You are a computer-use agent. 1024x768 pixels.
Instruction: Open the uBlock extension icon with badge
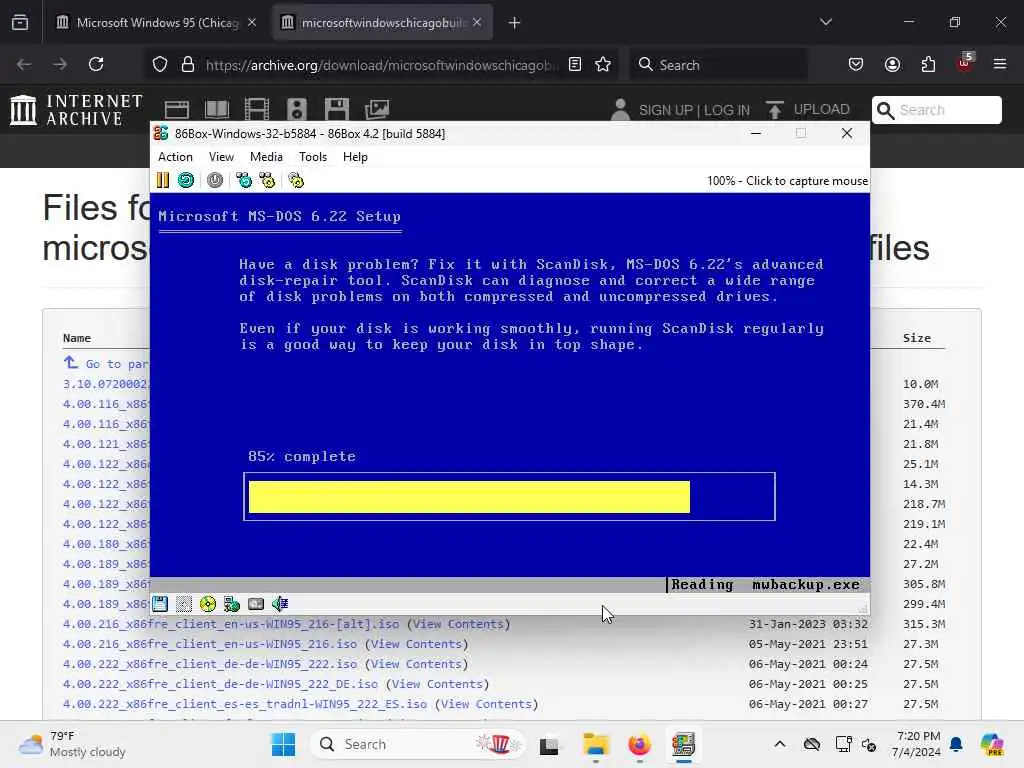(x=965, y=63)
